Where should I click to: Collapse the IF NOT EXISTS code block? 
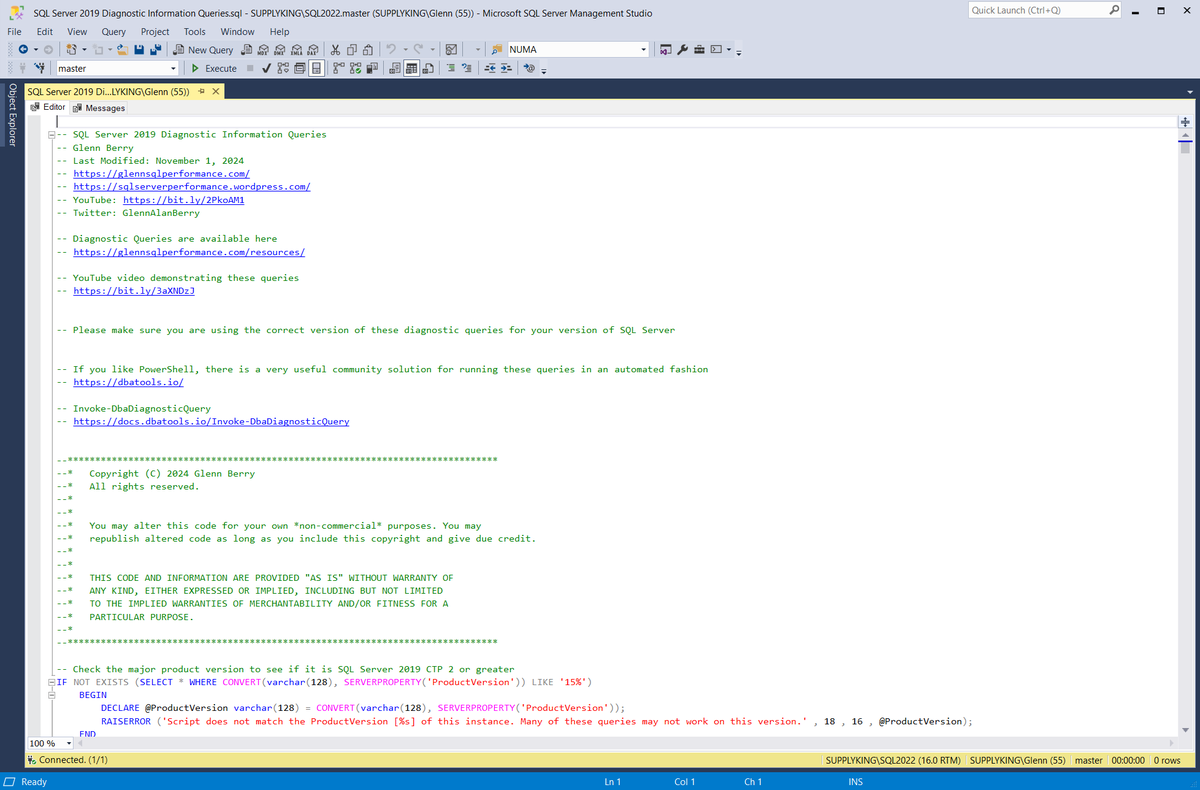[x=51, y=682]
